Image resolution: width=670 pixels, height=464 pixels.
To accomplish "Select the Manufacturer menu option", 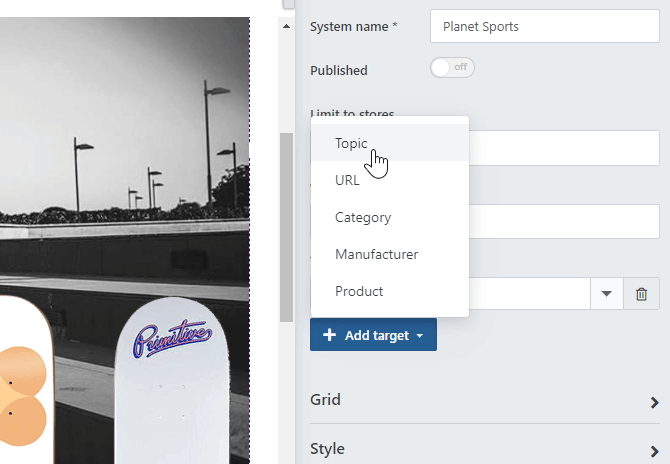I will (376, 254).
